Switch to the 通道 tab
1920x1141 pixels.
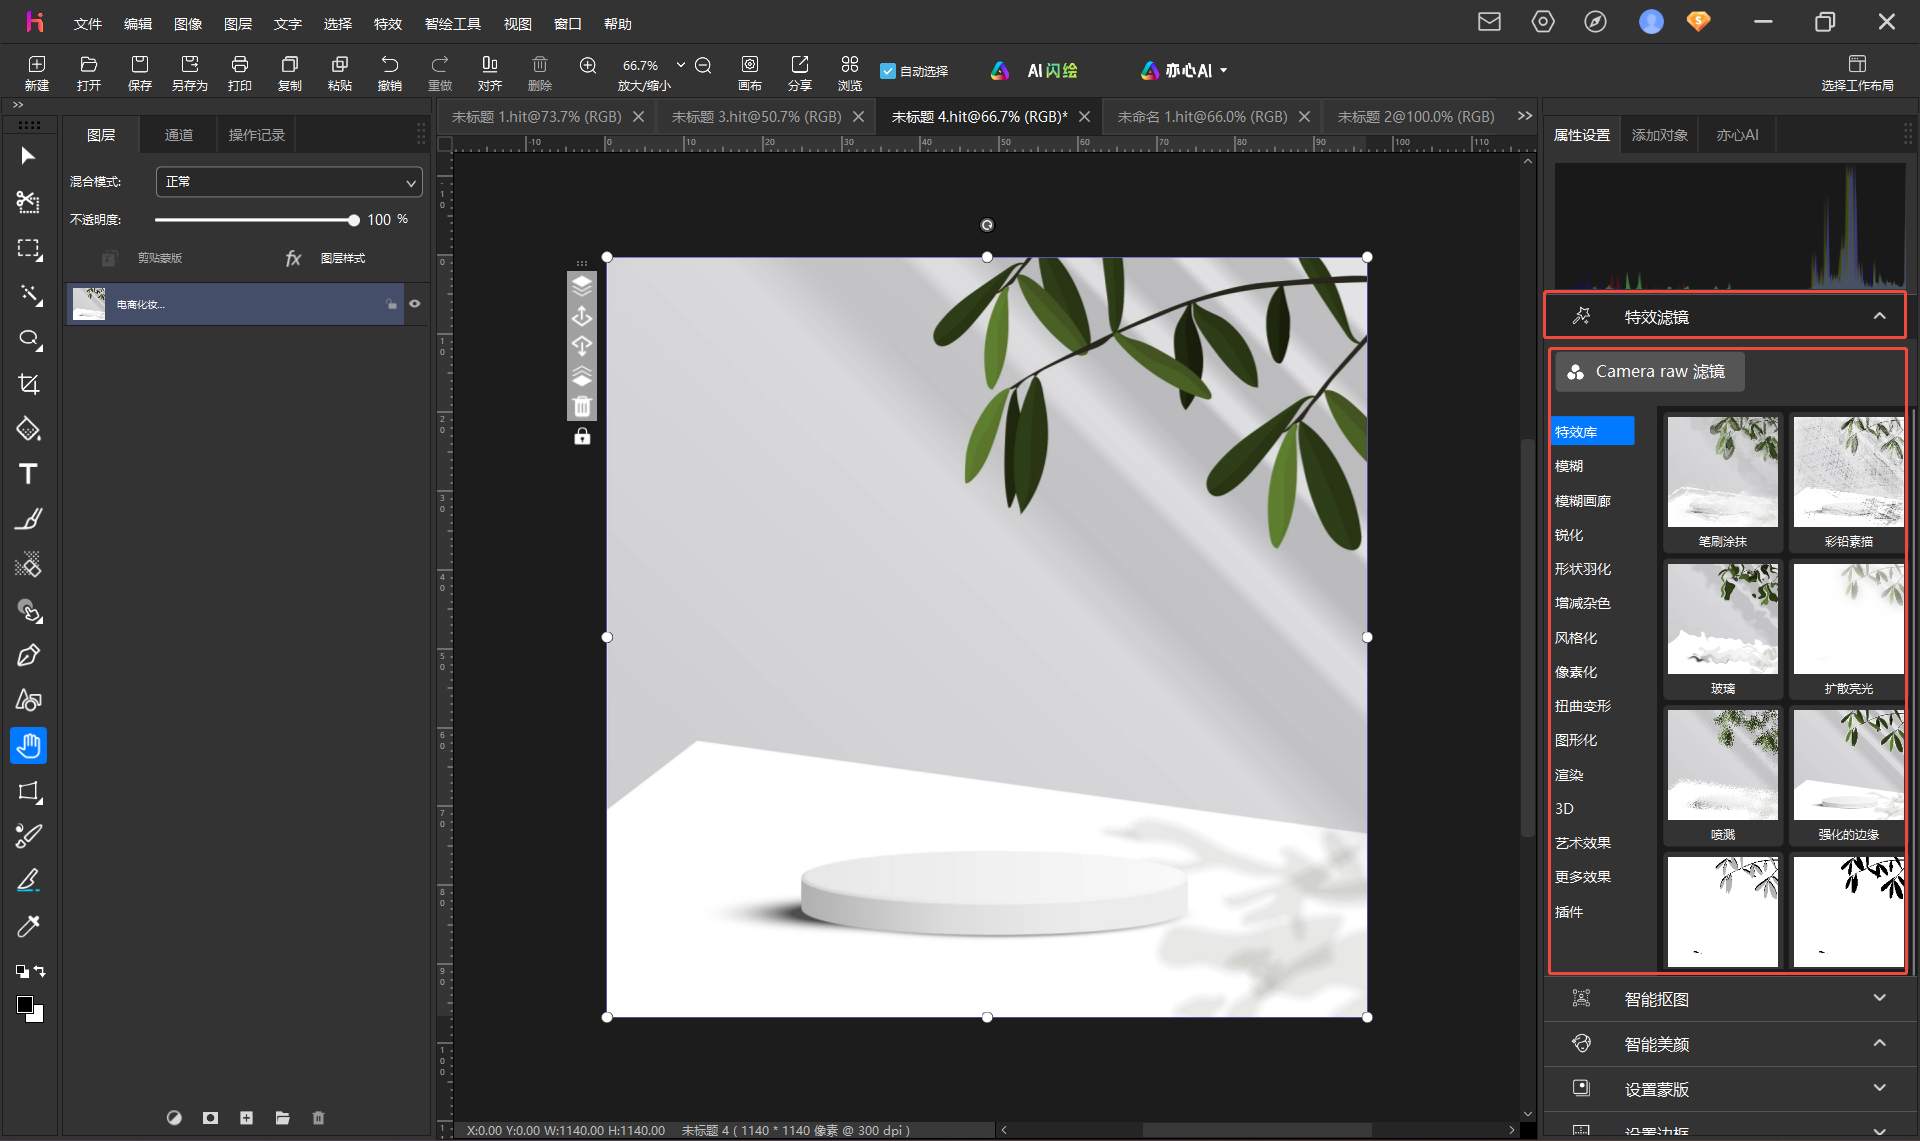[178, 135]
